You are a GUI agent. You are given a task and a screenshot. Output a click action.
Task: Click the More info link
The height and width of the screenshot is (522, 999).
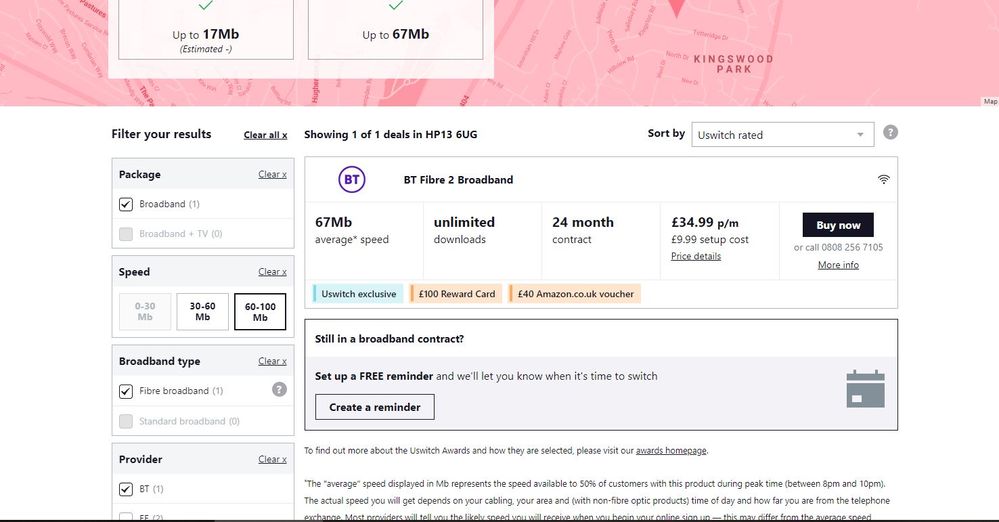(838, 265)
